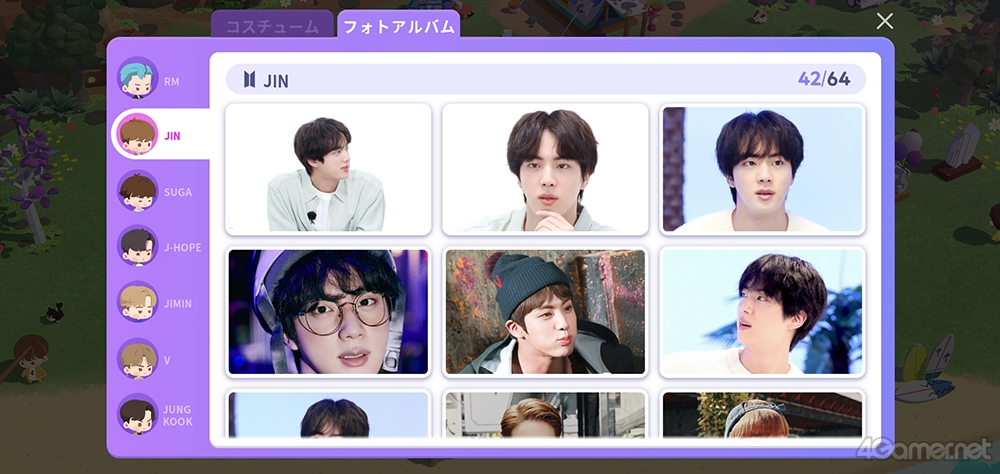This screenshot has height=474, width=1000.
Task: Switch to the コスチューム tab
Action: tap(272, 27)
